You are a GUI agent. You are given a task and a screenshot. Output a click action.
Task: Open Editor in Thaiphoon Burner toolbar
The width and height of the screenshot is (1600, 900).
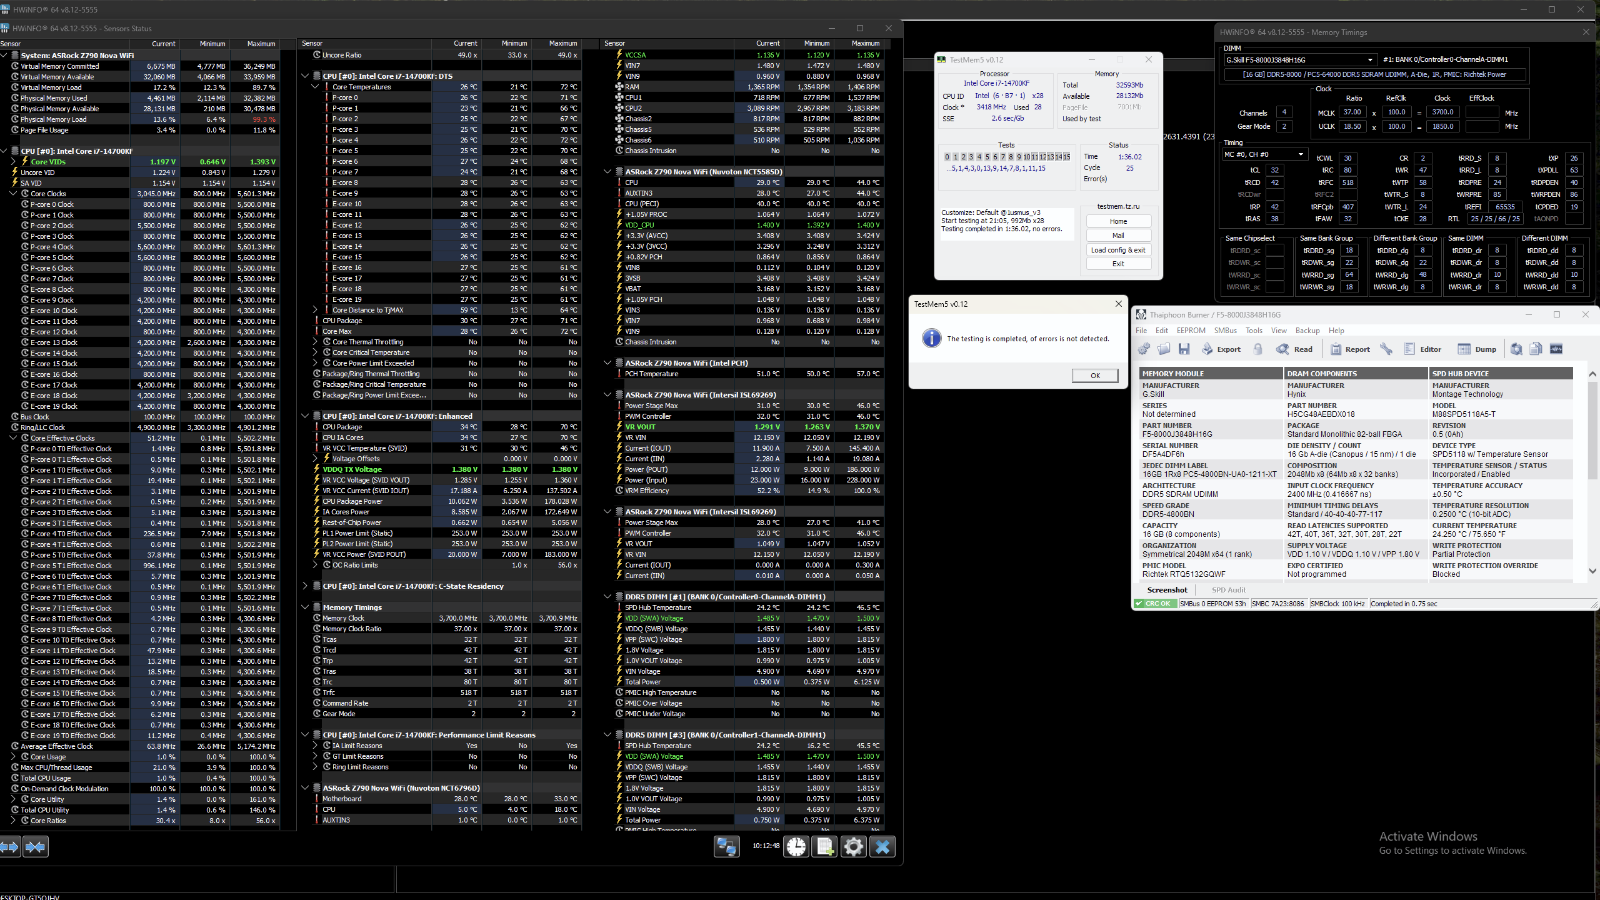[x=1423, y=349]
